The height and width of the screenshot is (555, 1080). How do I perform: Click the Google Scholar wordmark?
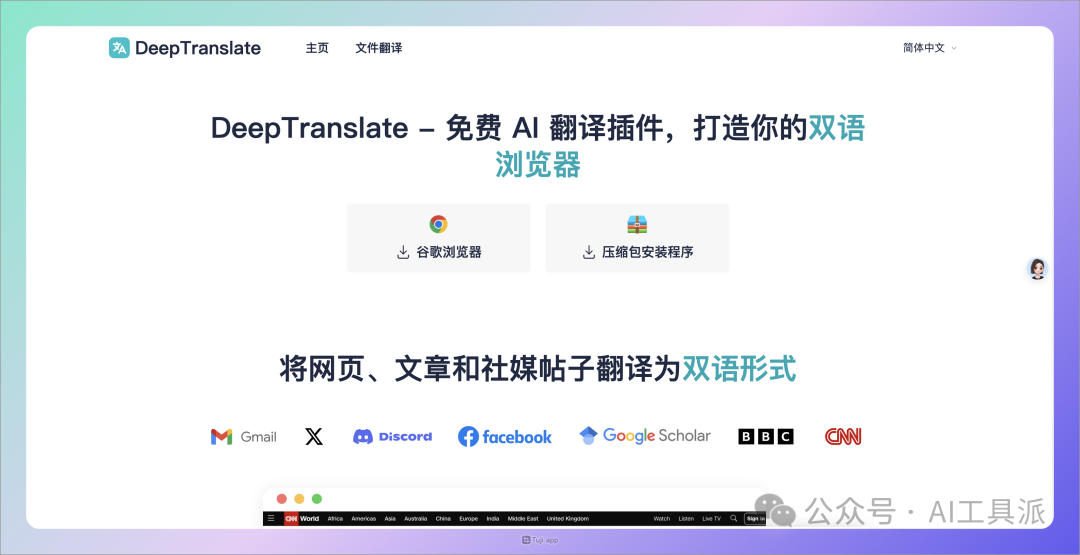(x=656, y=436)
